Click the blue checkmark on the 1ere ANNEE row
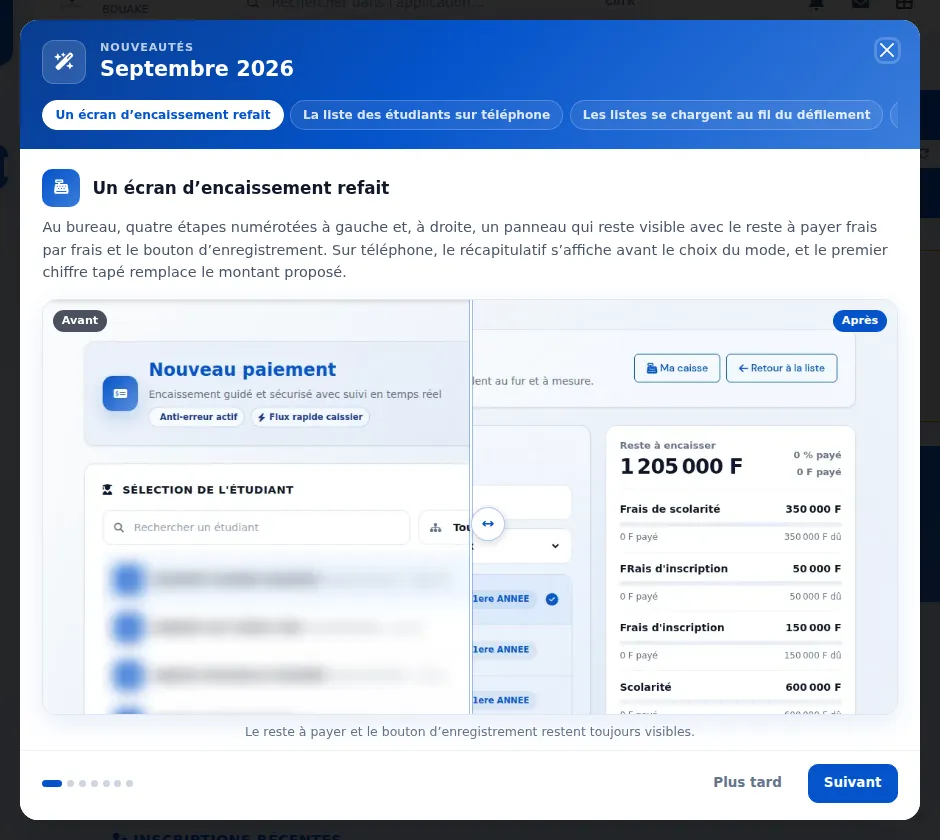The height and width of the screenshot is (840, 940). tap(552, 599)
